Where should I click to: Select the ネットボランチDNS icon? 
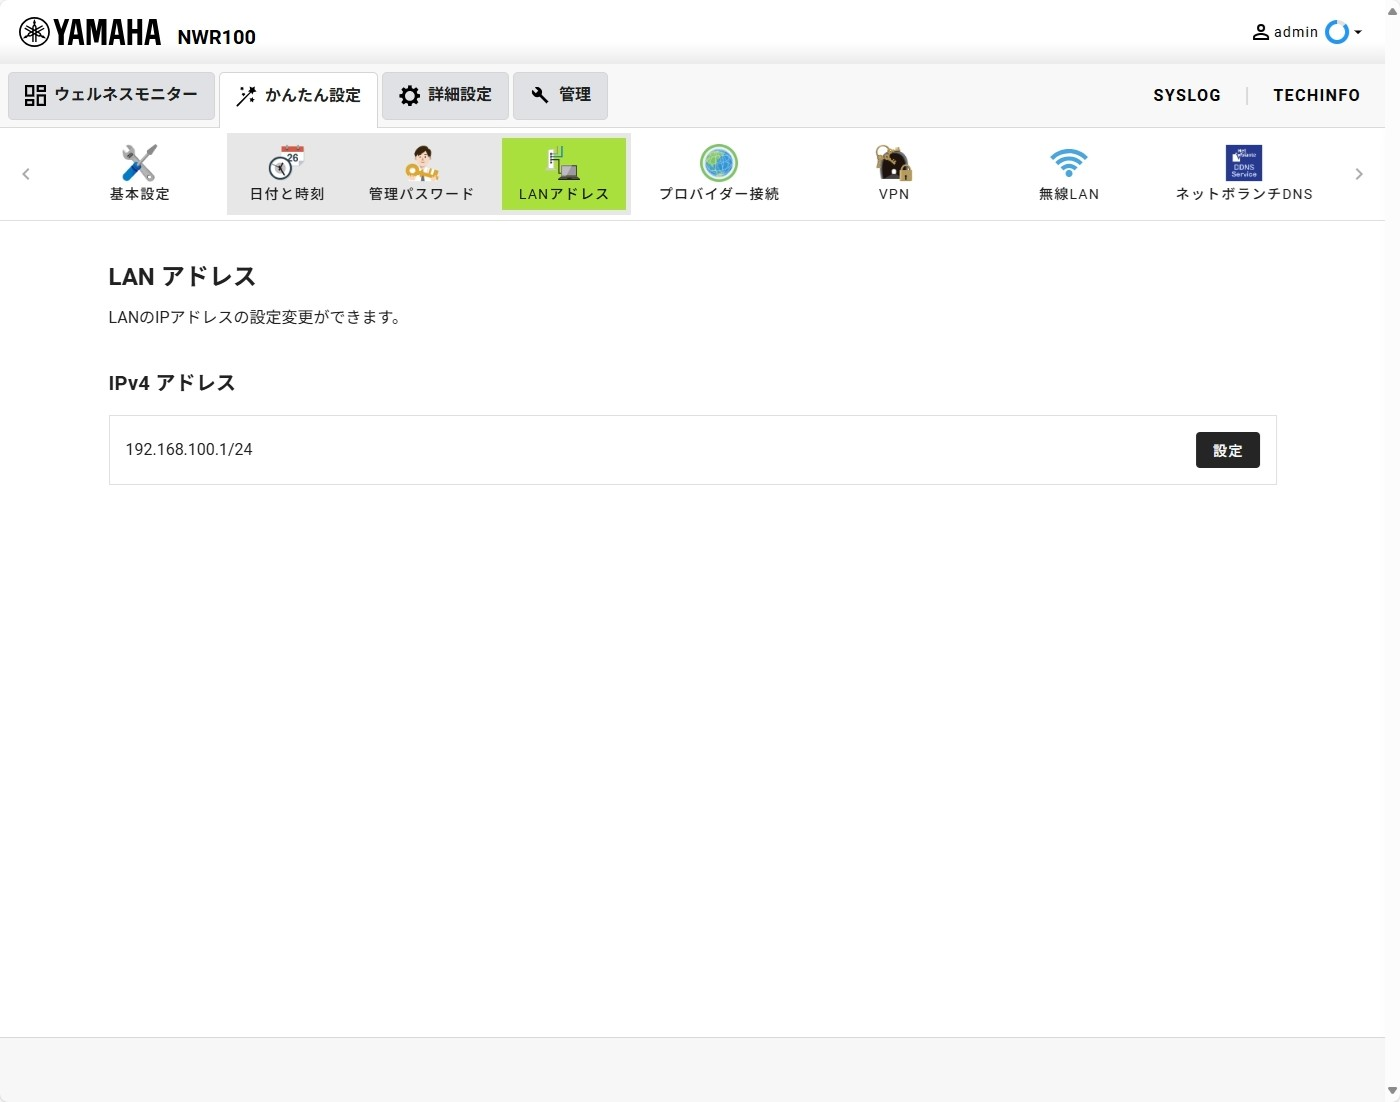click(x=1243, y=172)
